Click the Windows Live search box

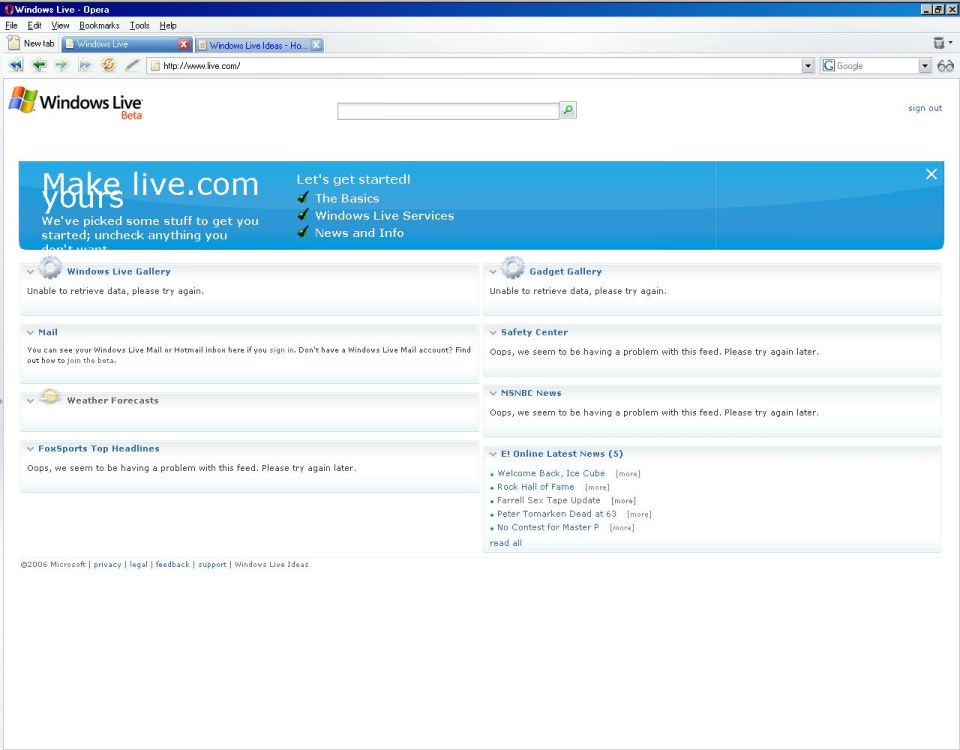[448, 111]
